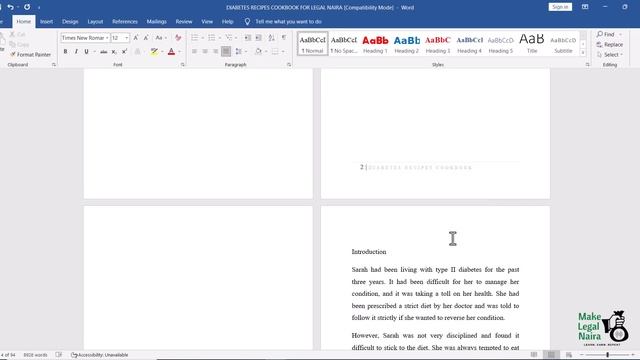Click the spelling proofing icon in status bar
This screenshot has height=360, width=640.
(x=59, y=355)
